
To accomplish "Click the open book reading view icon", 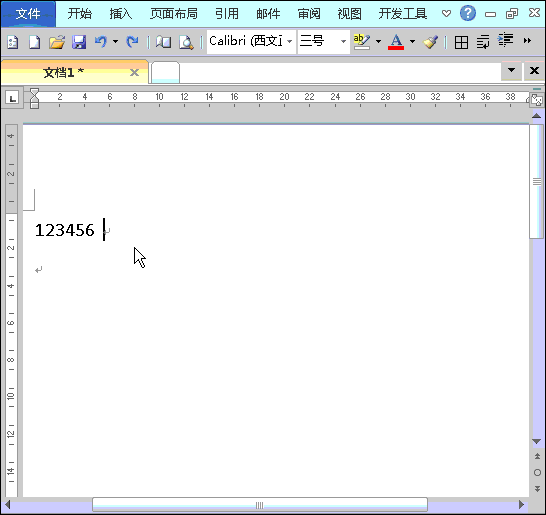I will point(163,42).
